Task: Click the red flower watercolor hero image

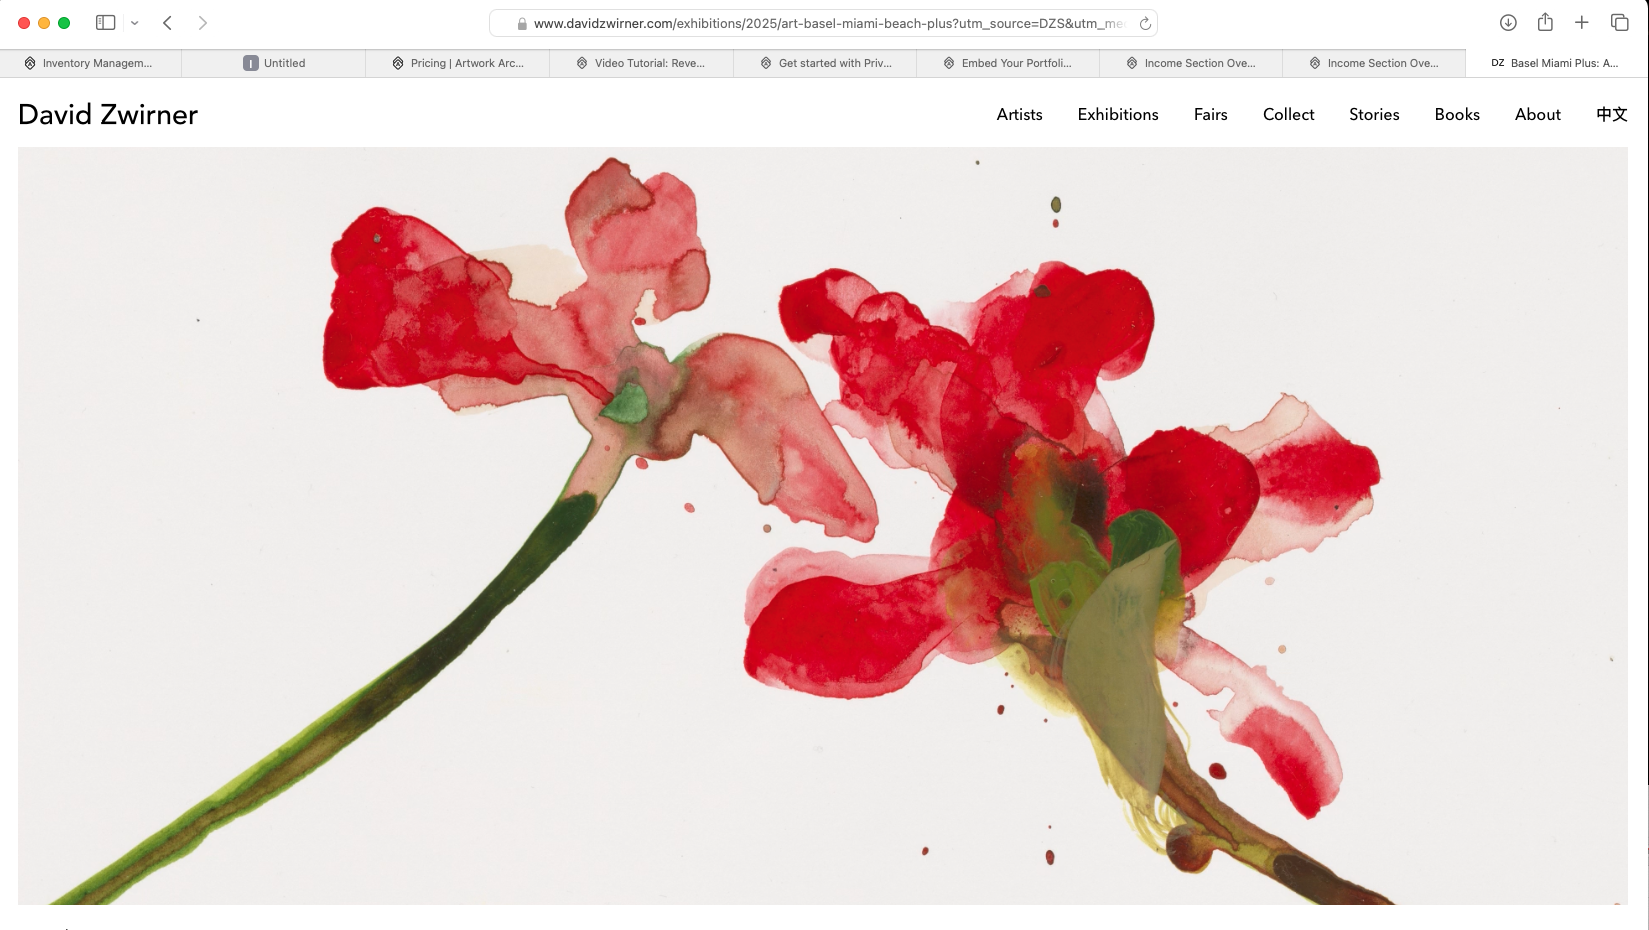Action: tap(823, 526)
